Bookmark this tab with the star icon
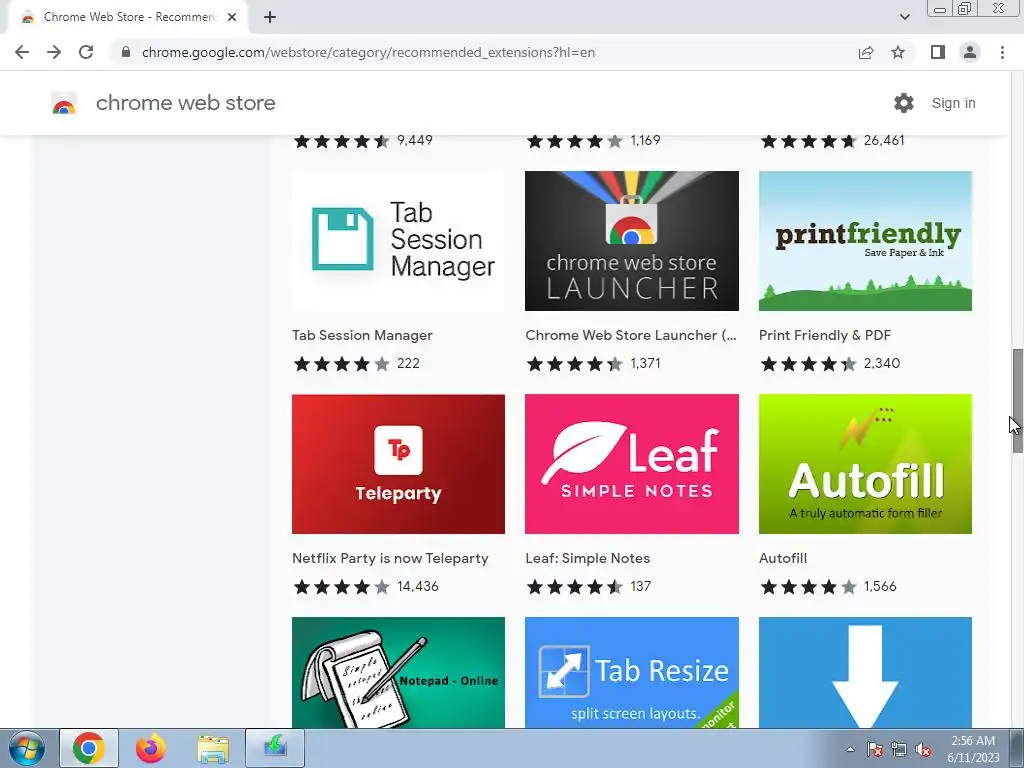1024x768 pixels. pyautogui.click(x=898, y=52)
